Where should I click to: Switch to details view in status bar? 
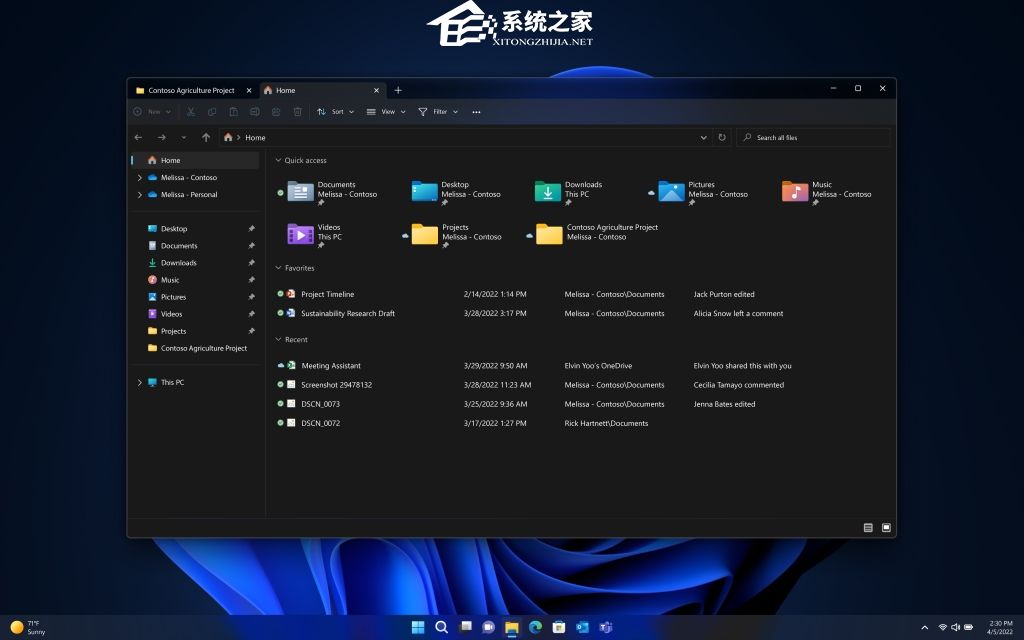click(868, 527)
